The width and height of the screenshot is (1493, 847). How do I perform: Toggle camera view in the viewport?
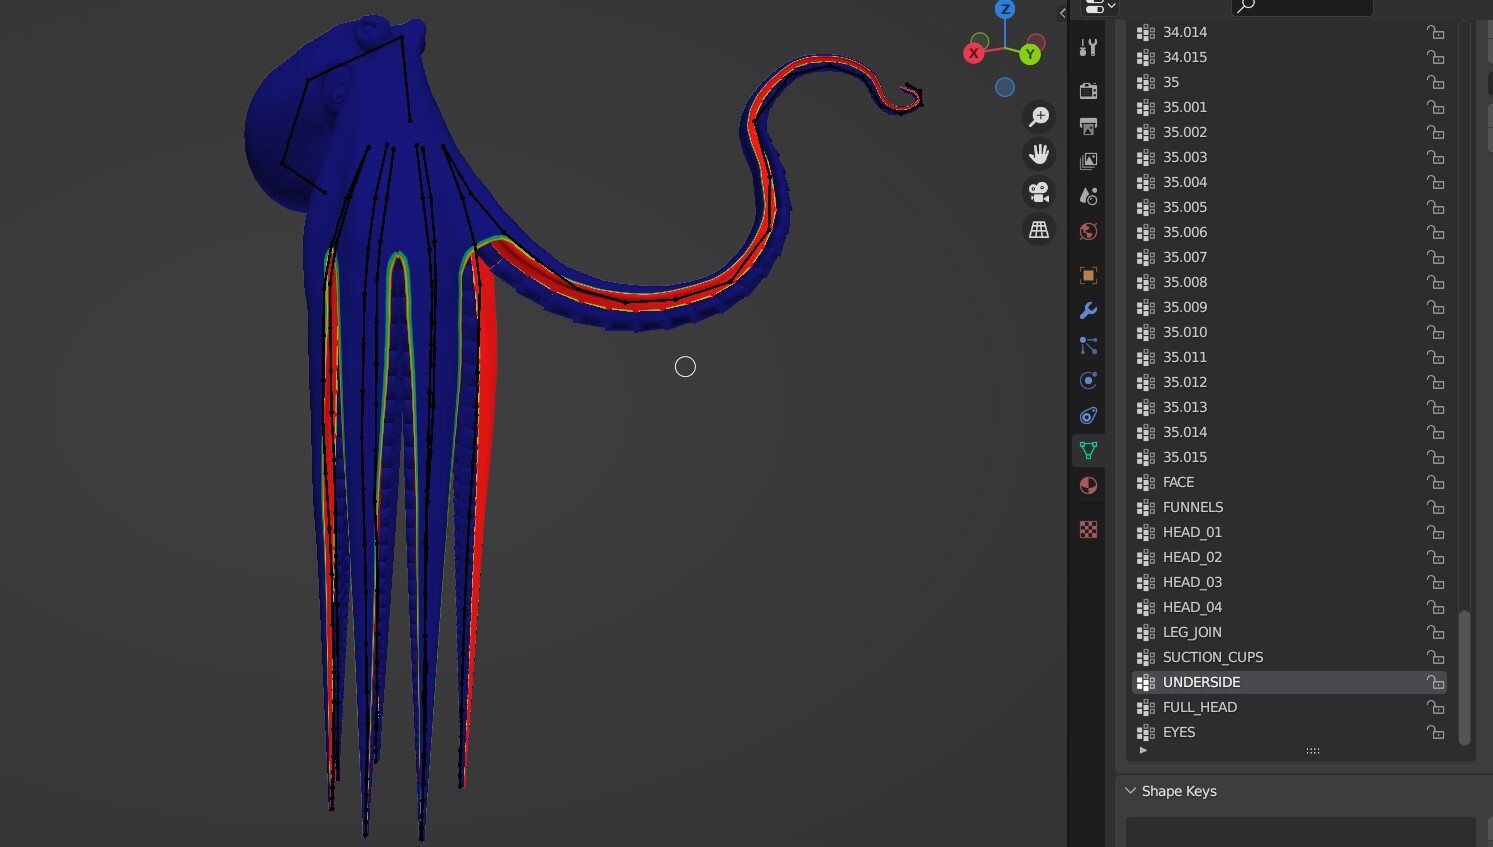1039,192
